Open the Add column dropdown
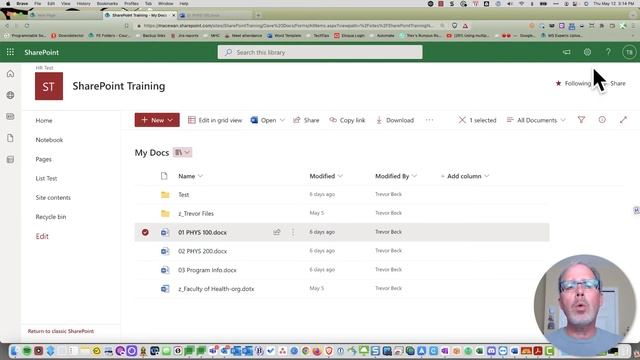 tap(464, 176)
